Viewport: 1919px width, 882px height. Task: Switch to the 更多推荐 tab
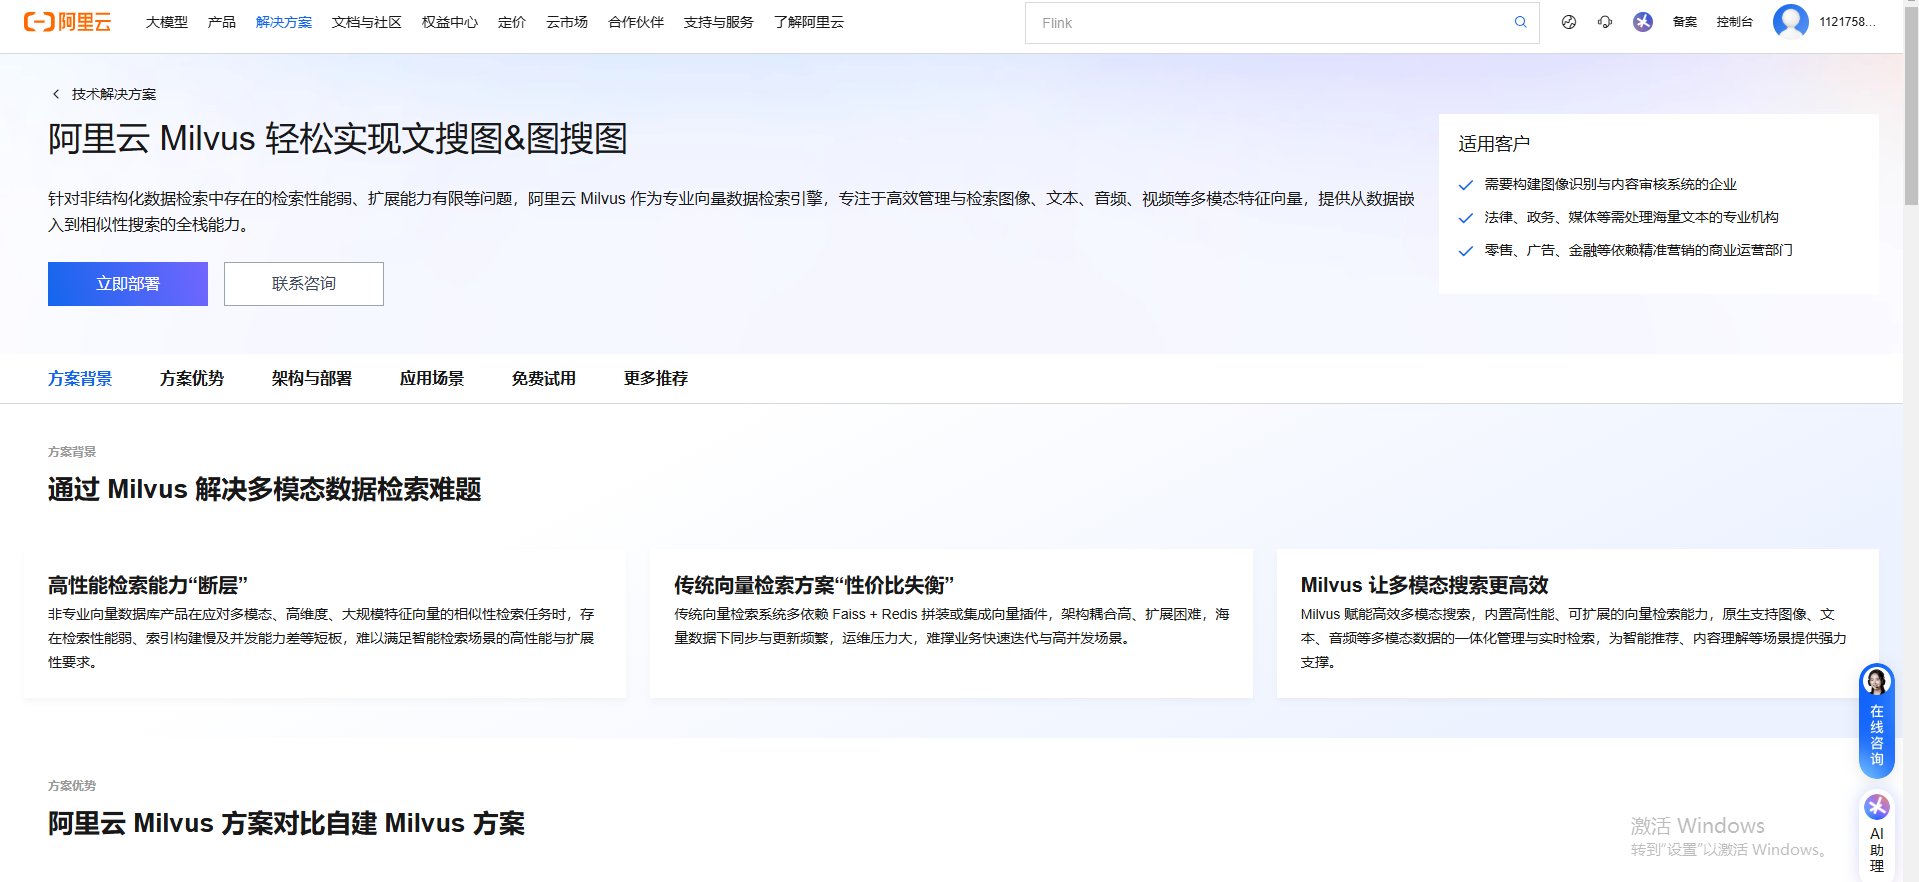click(656, 378)
